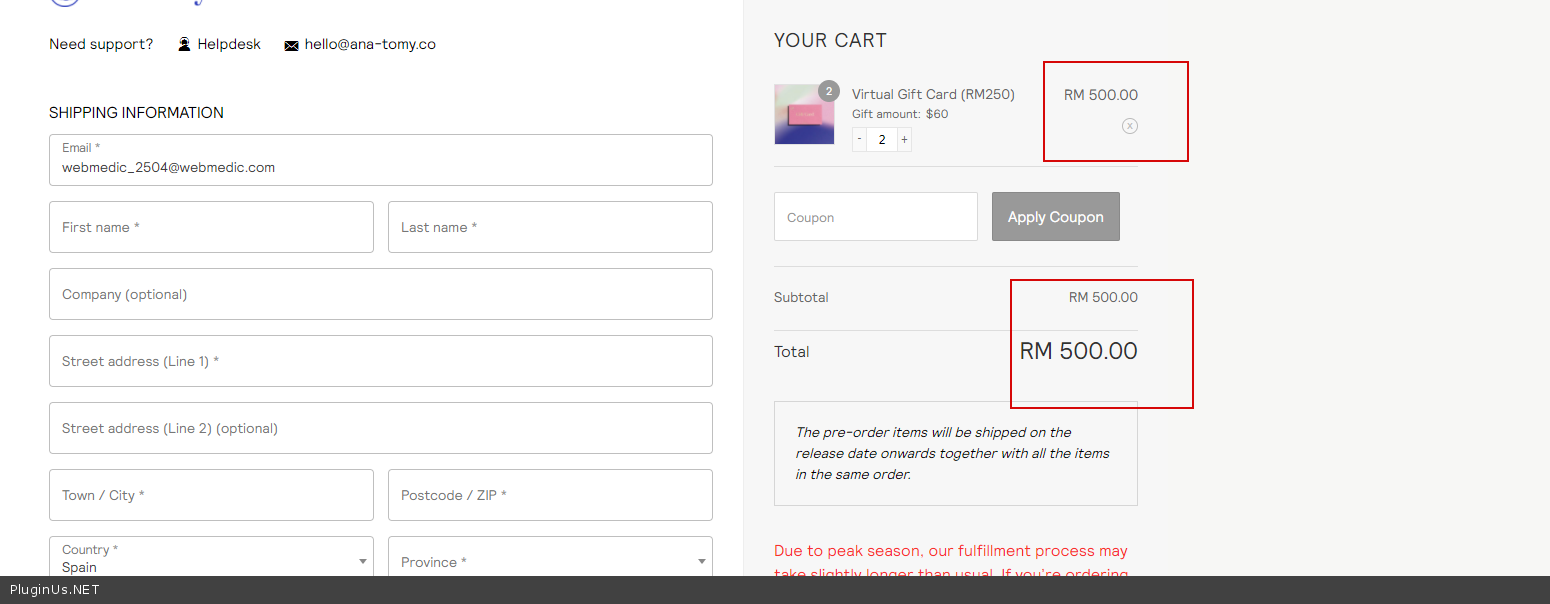Increase gift card quantity with plus
The height and width of the screenshot is (604, 1550).
[904, 140]
